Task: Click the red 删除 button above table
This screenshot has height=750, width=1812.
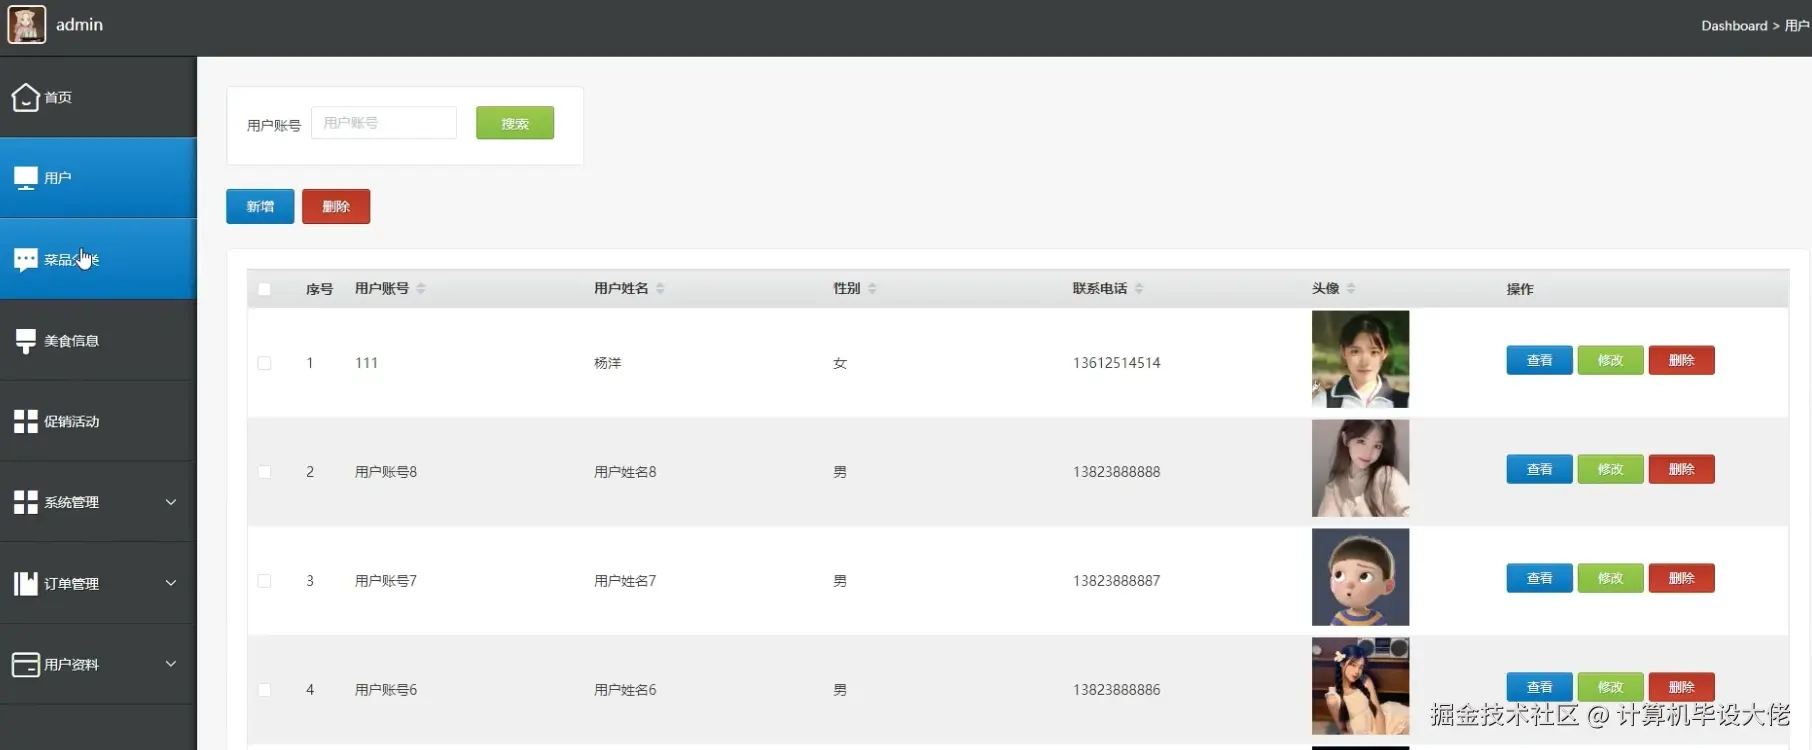Action: (336, 206)
